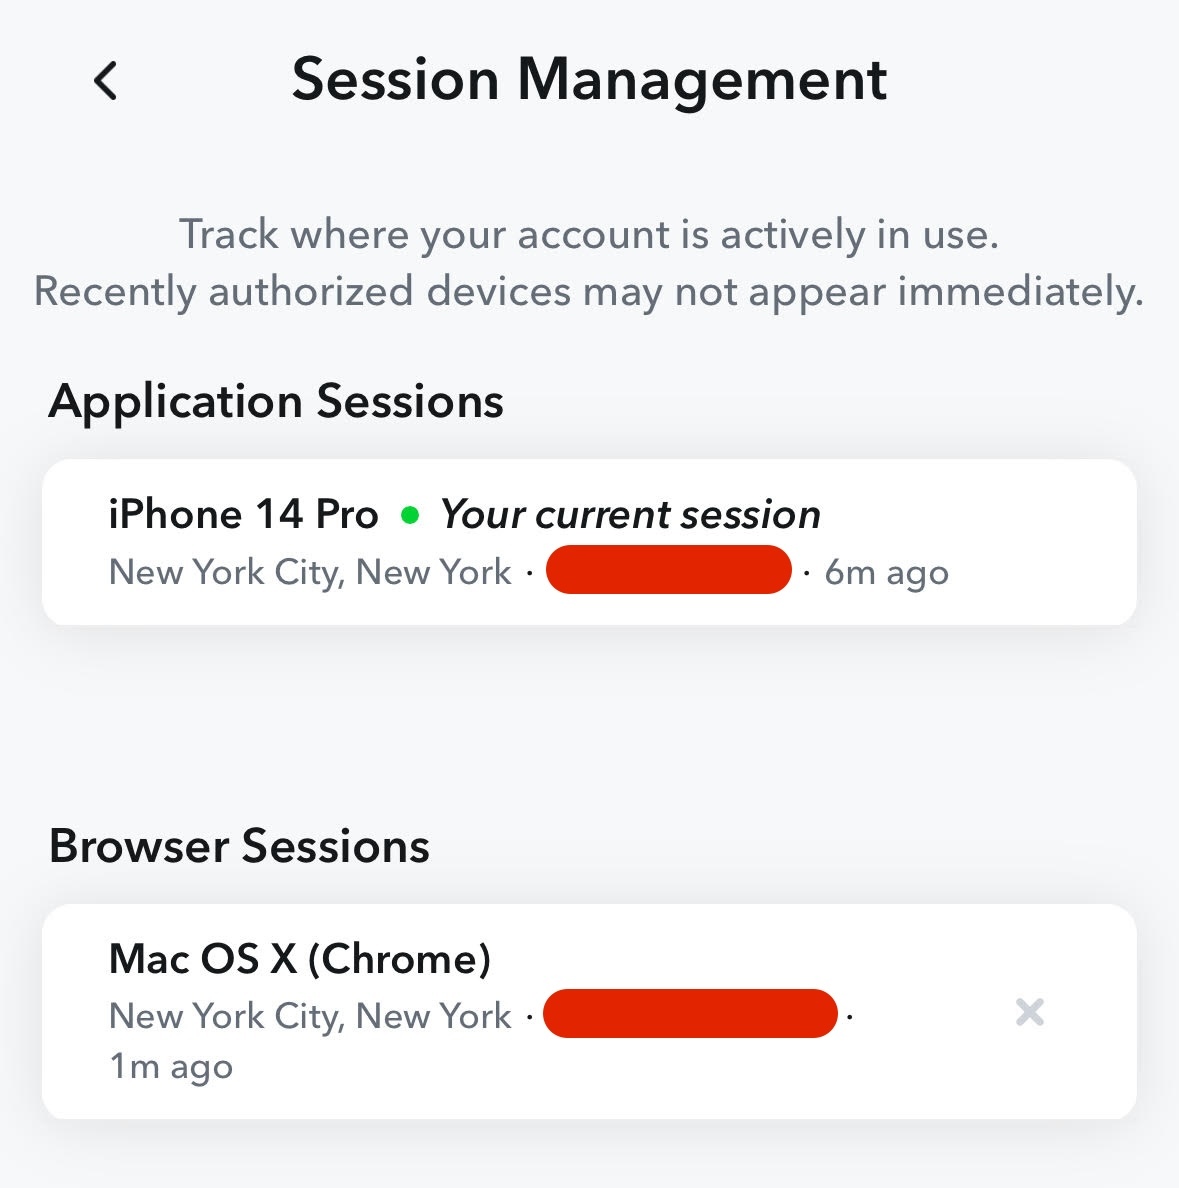
Task: Click the iPhone 14 Pro device name
Action: [242, 513]
